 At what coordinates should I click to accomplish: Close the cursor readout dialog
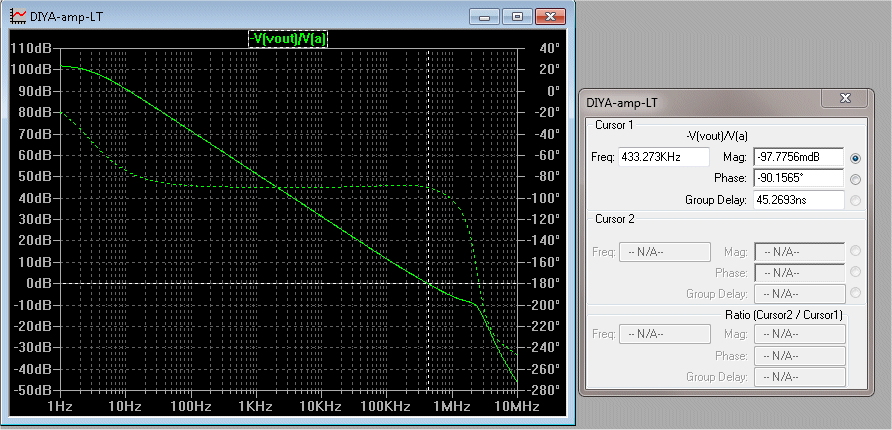tap(845, 98)
